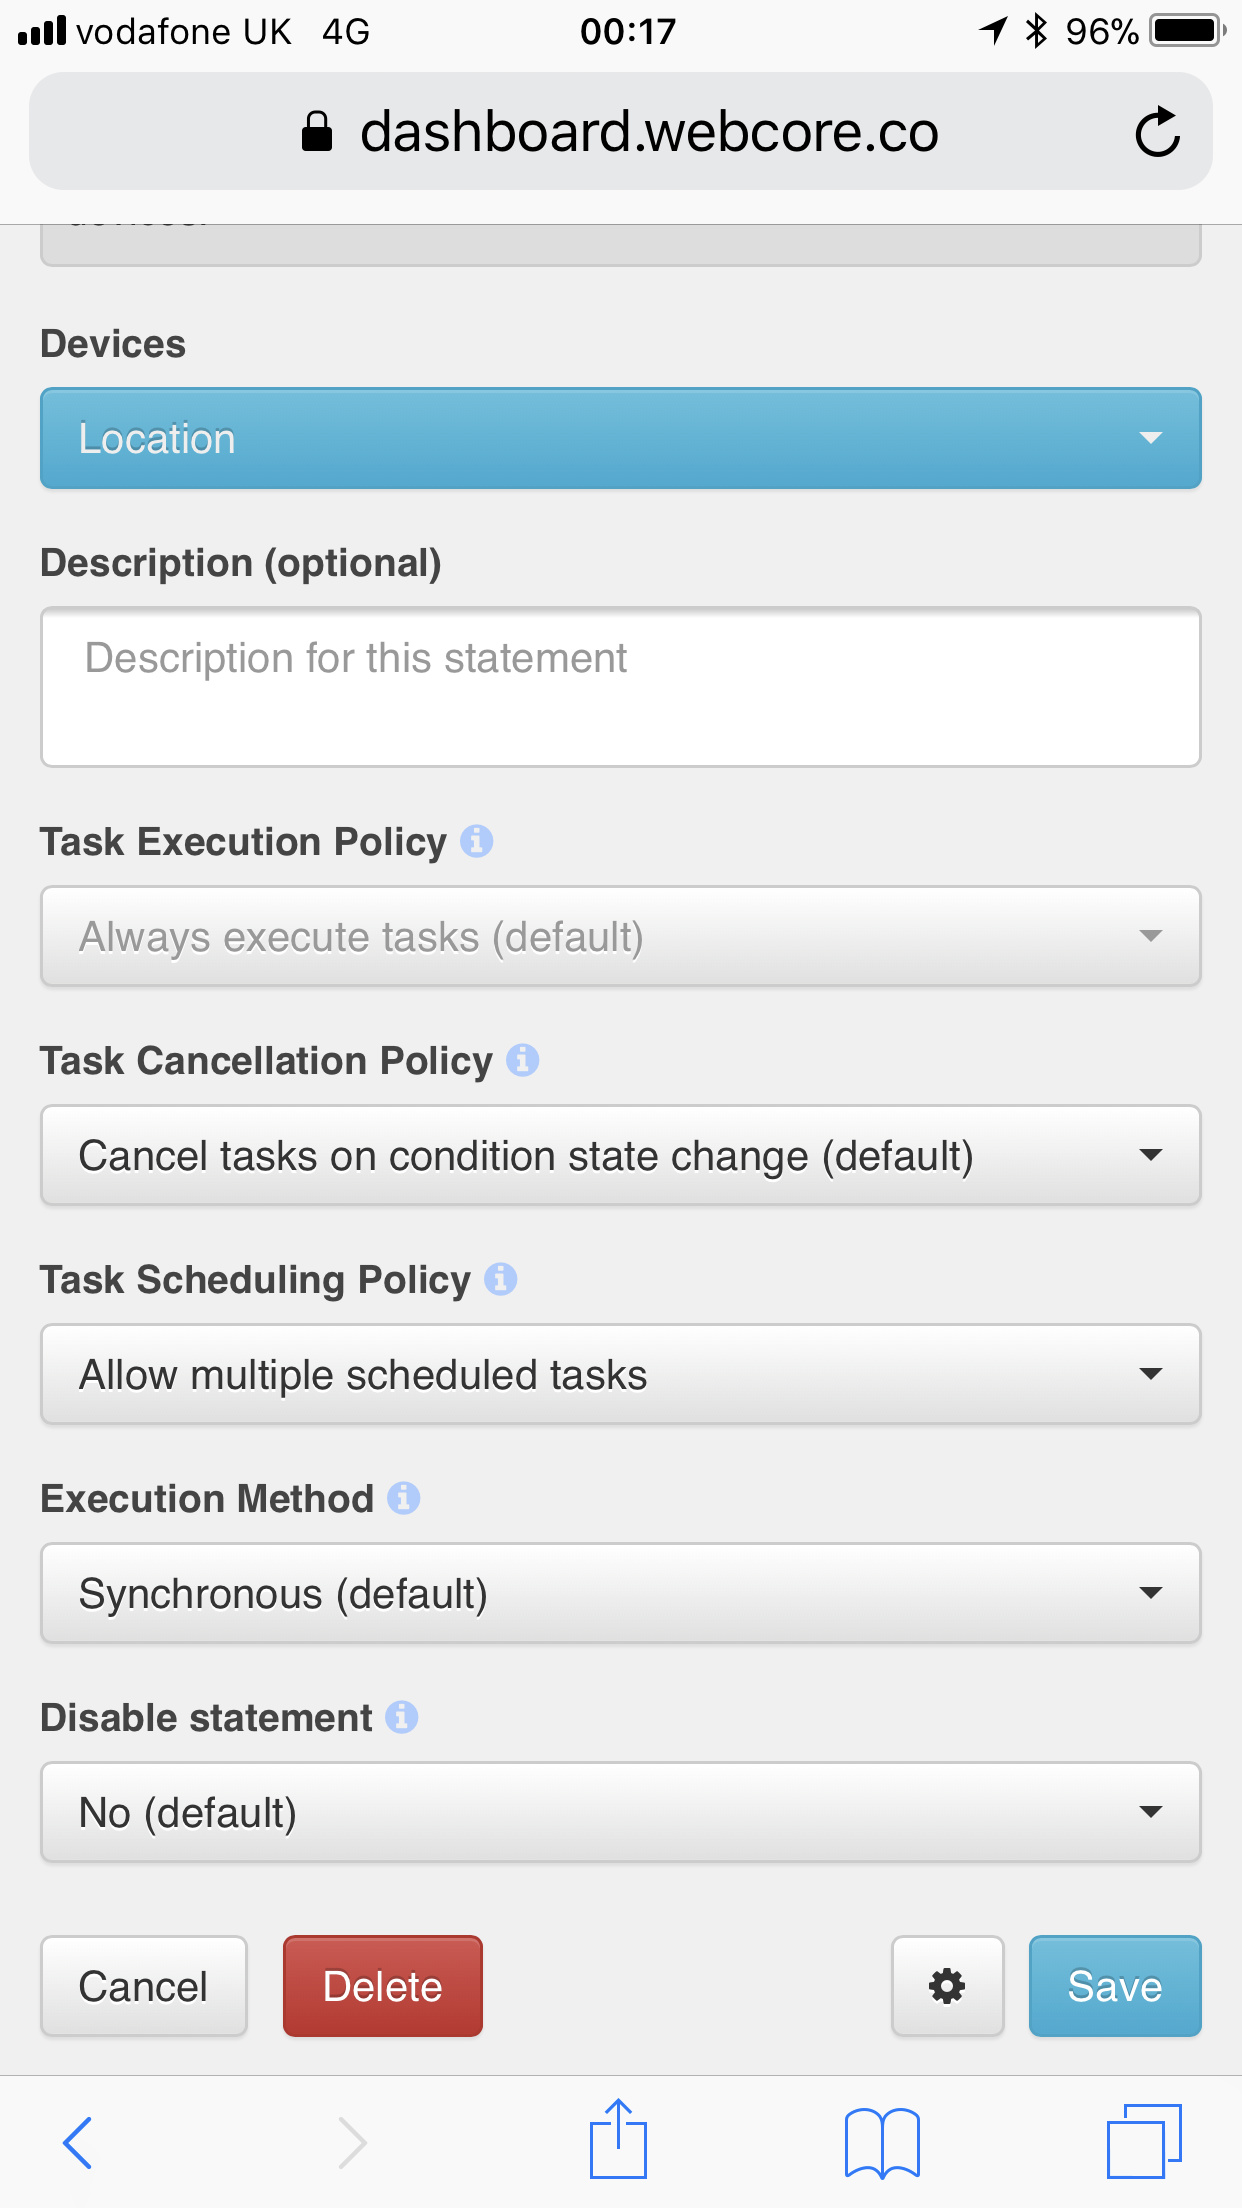The height and width of the screenshot is (2208, 1242).
Task: Open the Devices Location dropdown
Action: (620, 438)
